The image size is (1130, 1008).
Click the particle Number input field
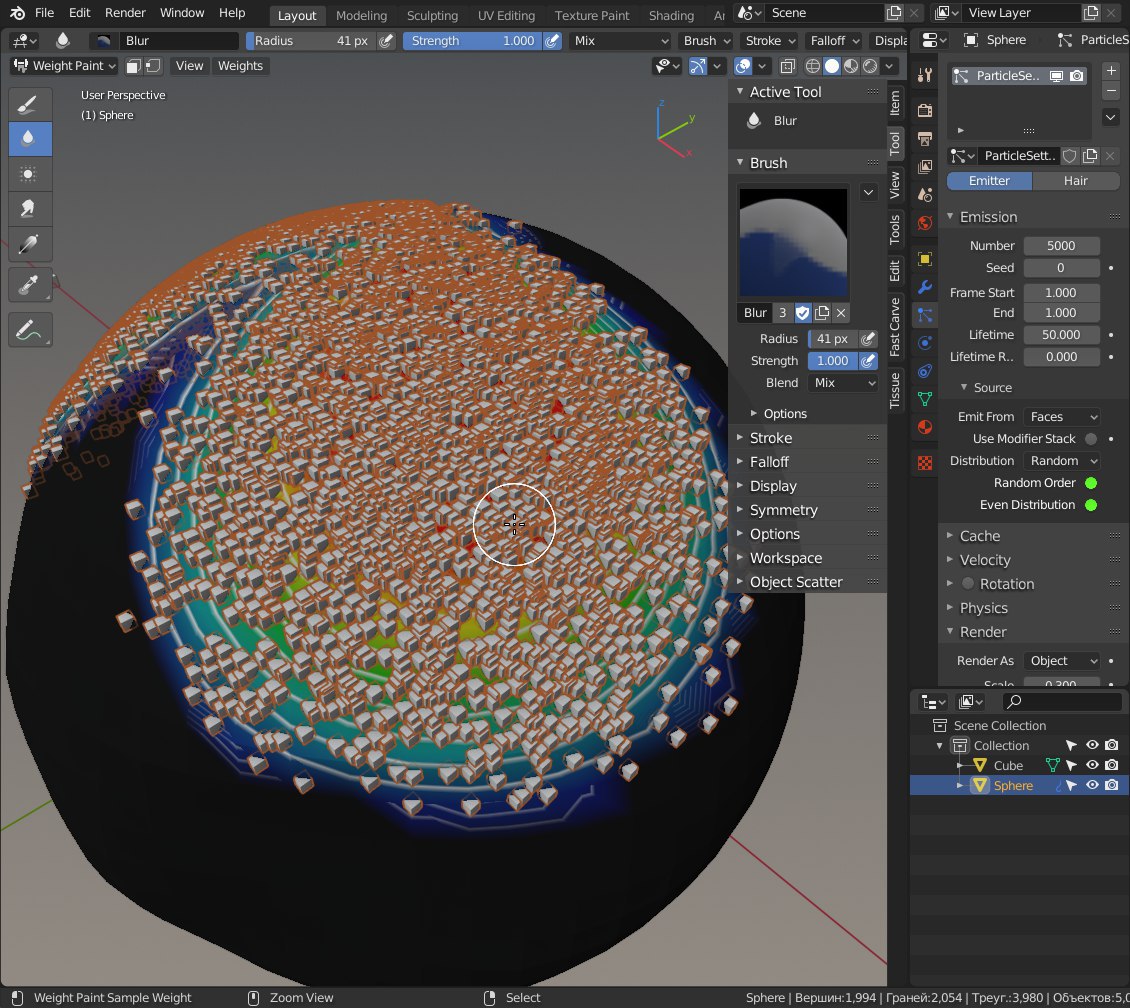click(x=1060, y=246)
